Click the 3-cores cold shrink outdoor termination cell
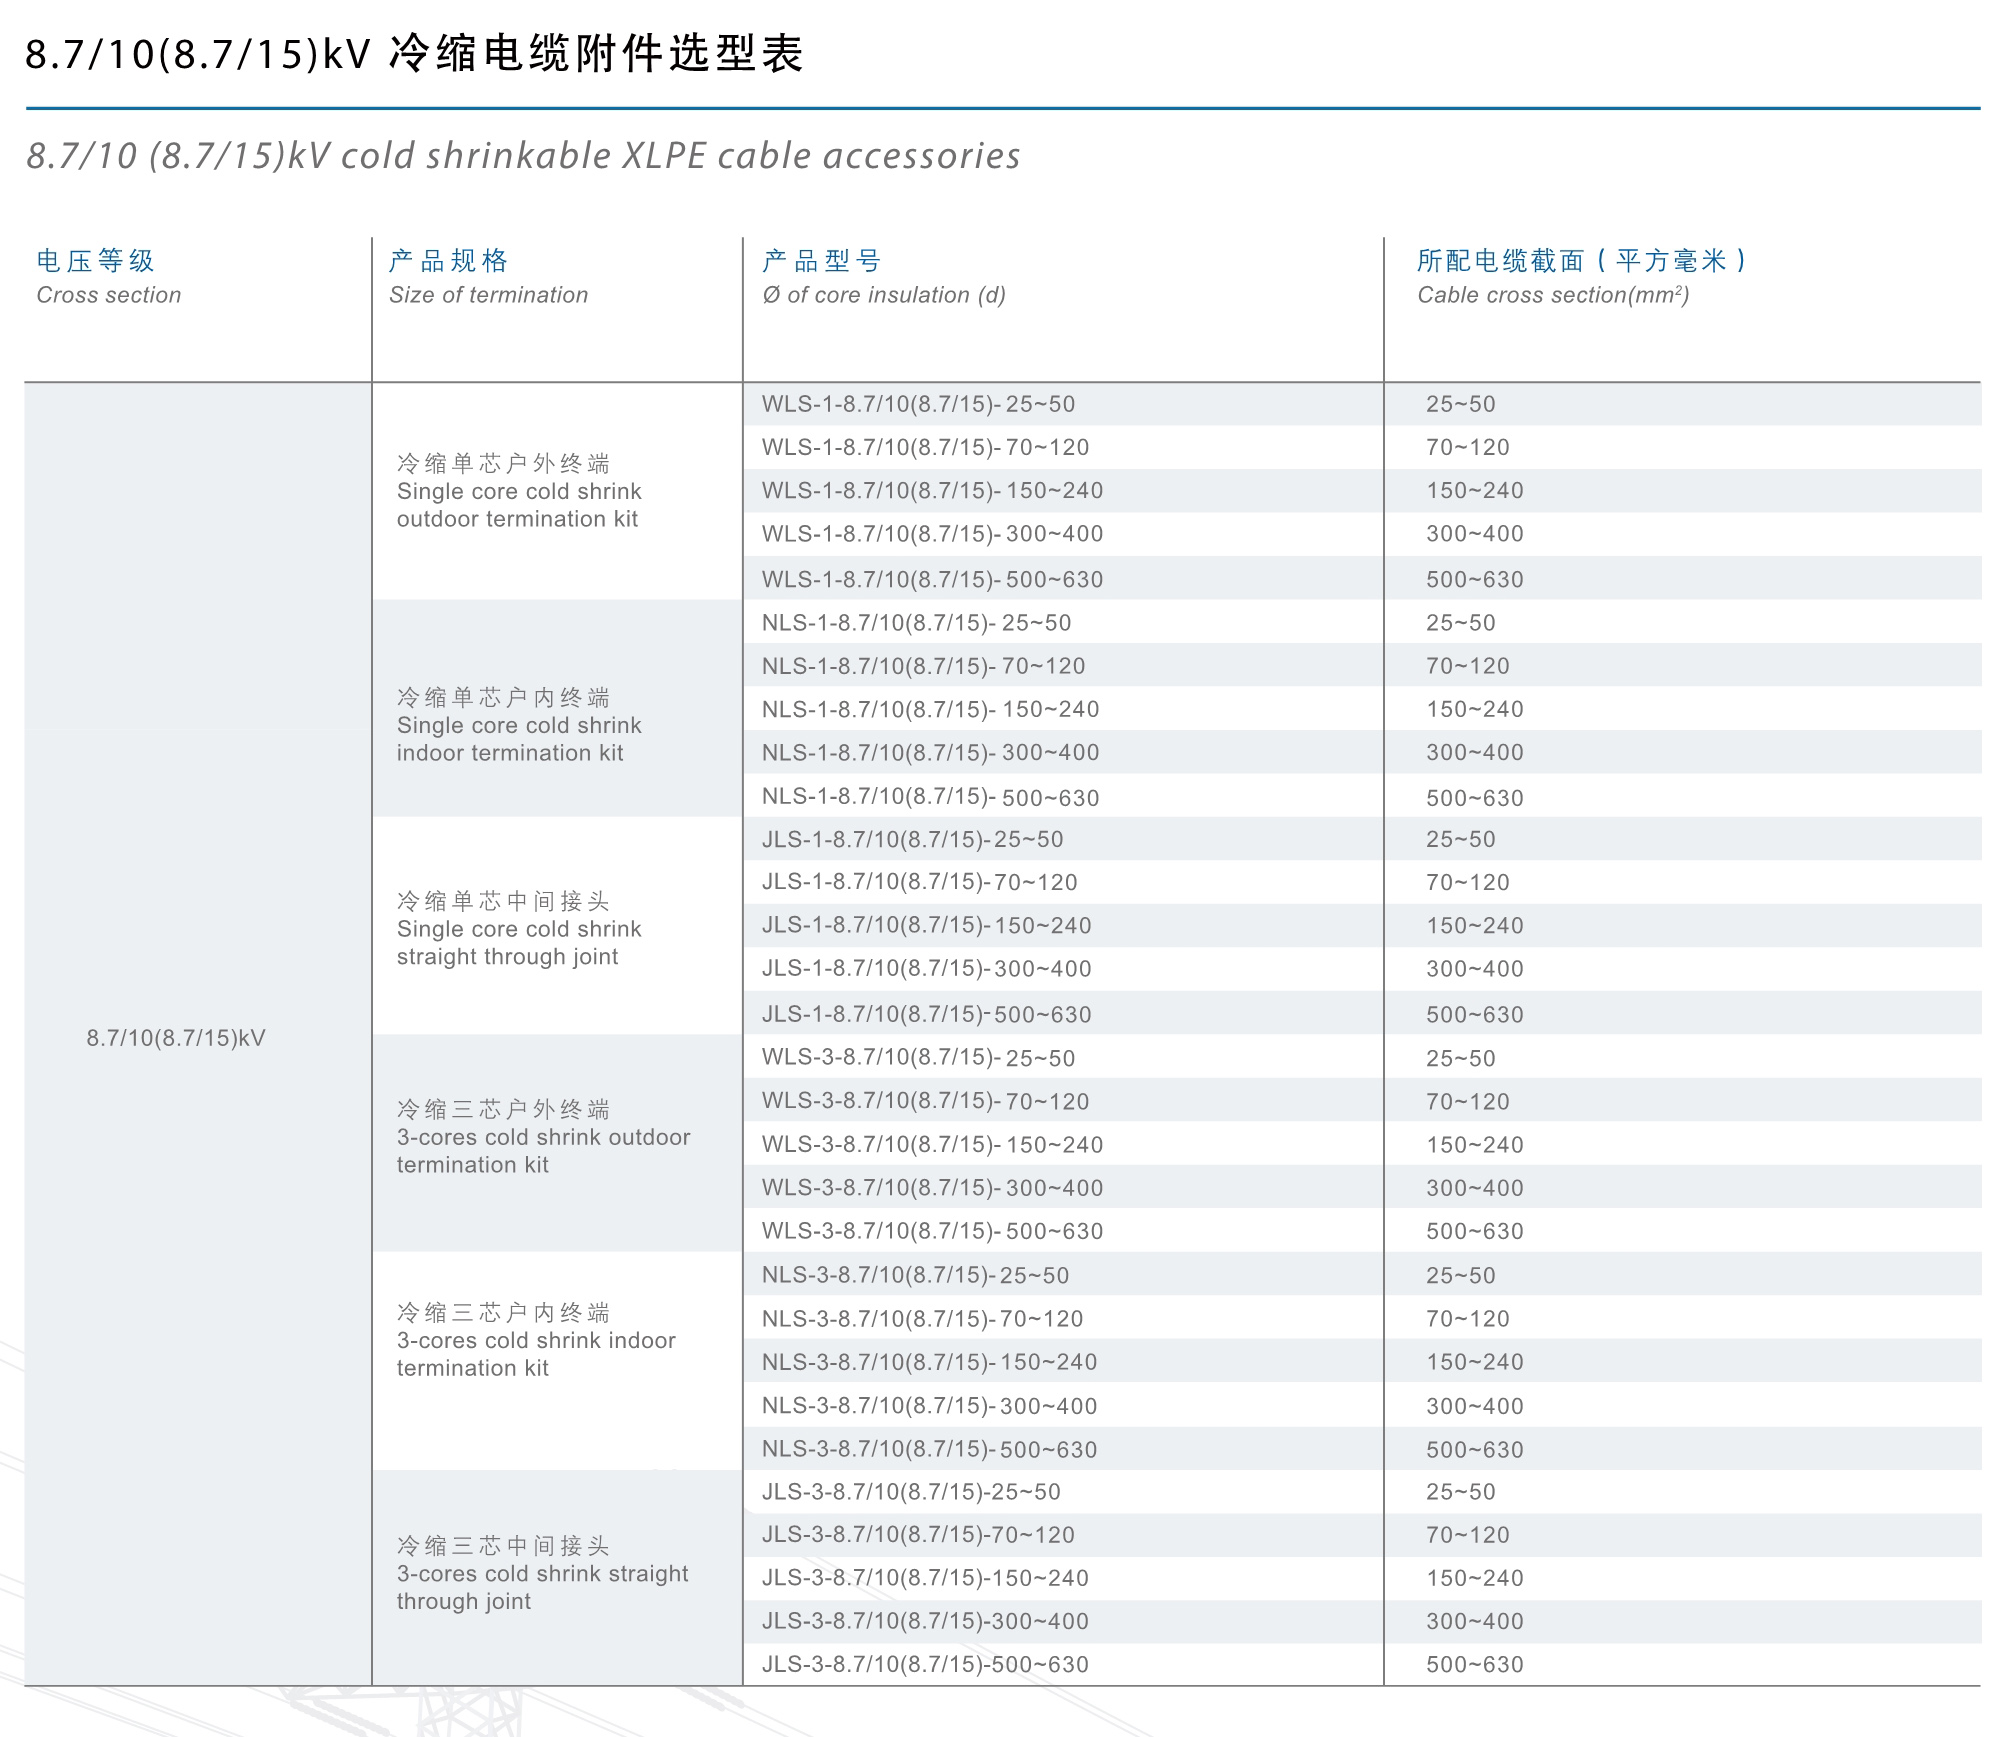 [x=542, y=1137]
